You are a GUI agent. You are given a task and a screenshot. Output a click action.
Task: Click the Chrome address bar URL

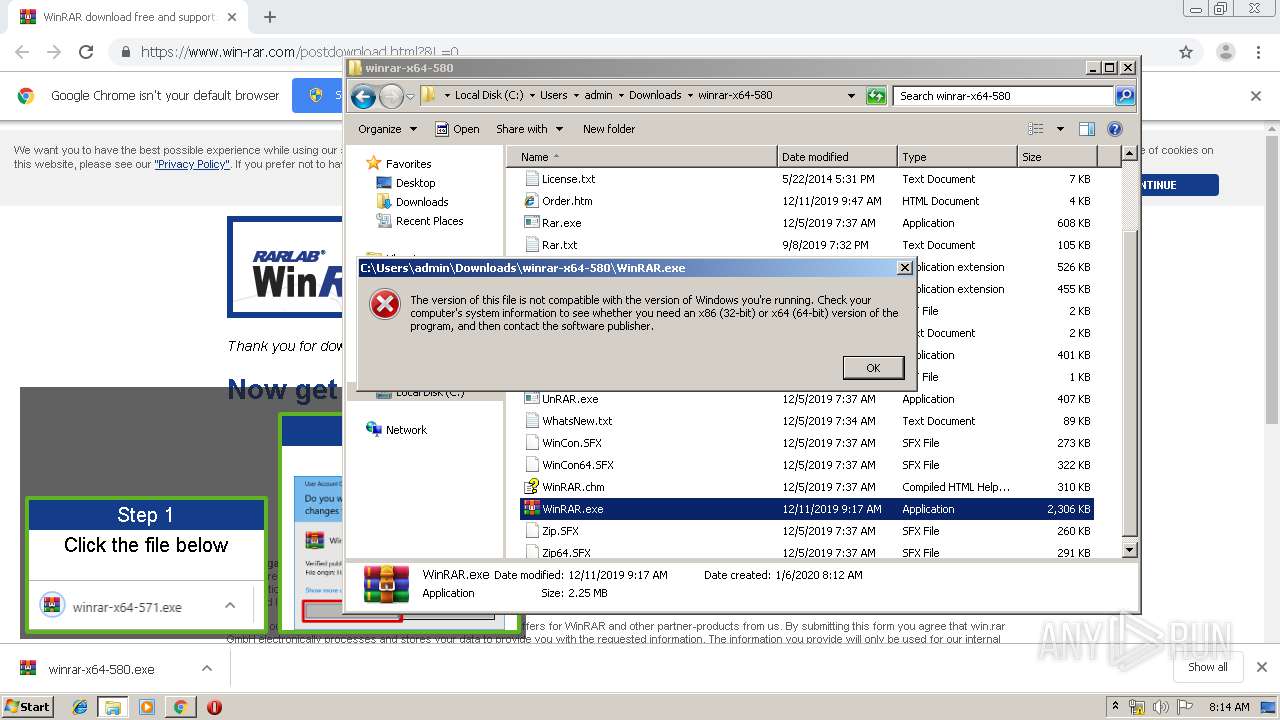pos(300,52)
